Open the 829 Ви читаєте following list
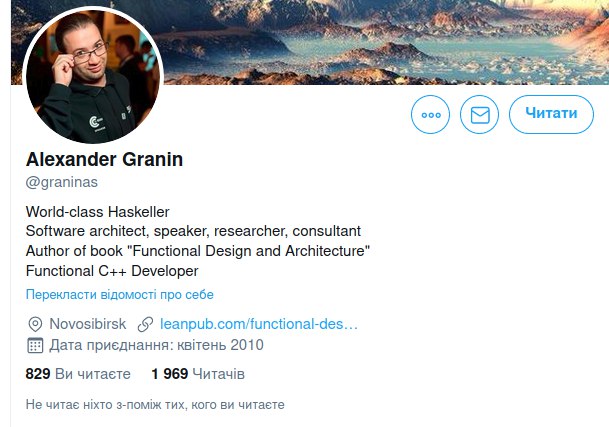 [78, 374]
